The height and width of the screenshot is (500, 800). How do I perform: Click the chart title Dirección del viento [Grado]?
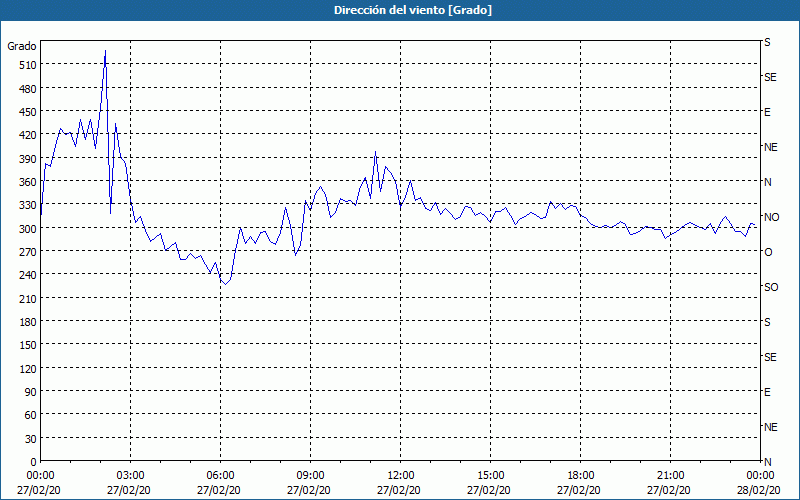[x=399, y=10]
